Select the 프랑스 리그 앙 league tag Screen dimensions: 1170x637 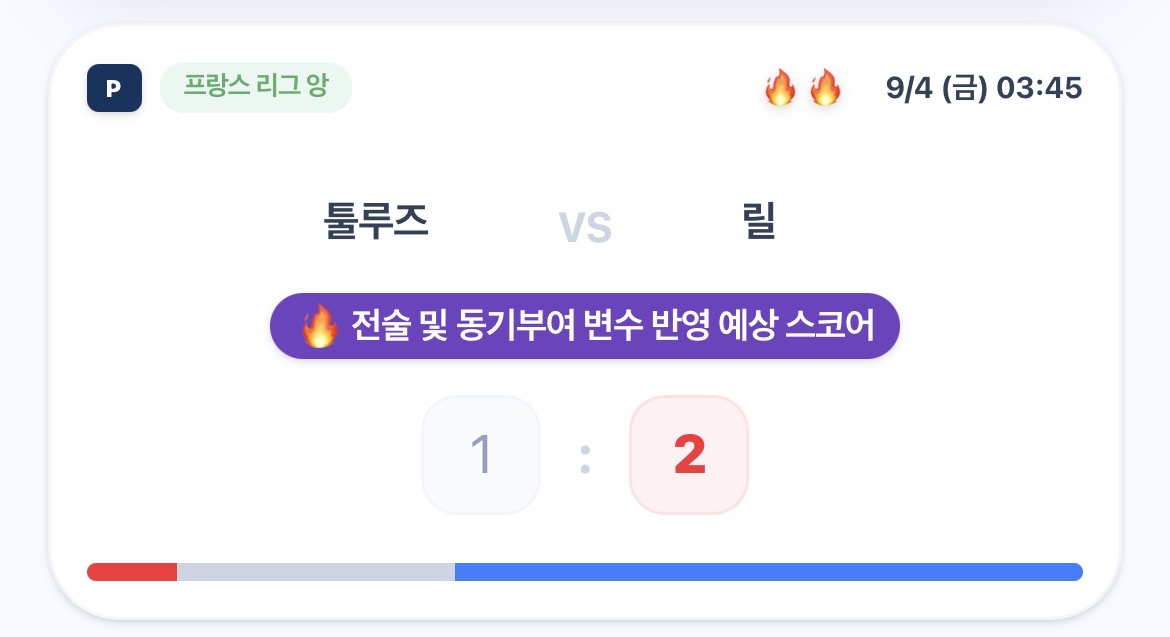tap(256, 87)
